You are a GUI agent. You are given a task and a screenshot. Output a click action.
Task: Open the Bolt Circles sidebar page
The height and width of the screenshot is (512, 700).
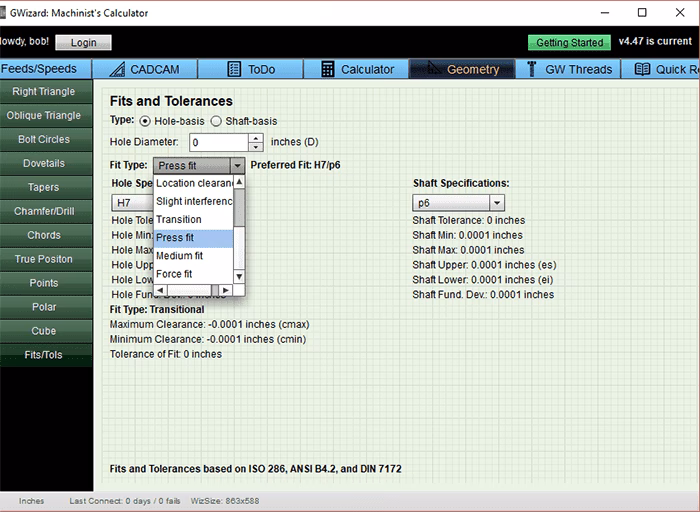tap(44, 139)
